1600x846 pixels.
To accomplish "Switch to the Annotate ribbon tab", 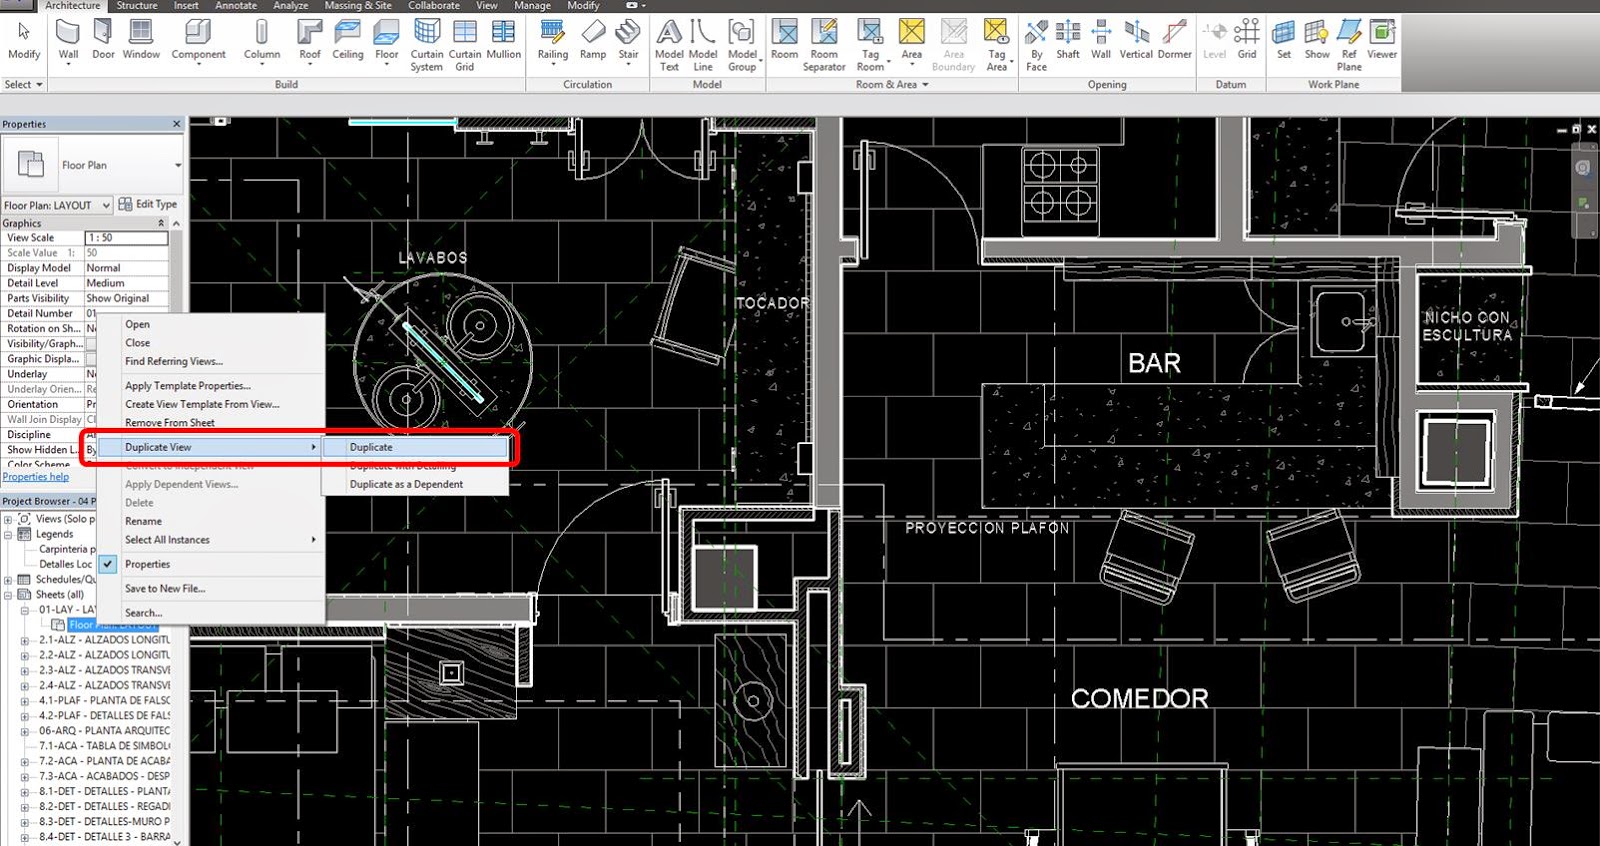I will click(236, 5).
